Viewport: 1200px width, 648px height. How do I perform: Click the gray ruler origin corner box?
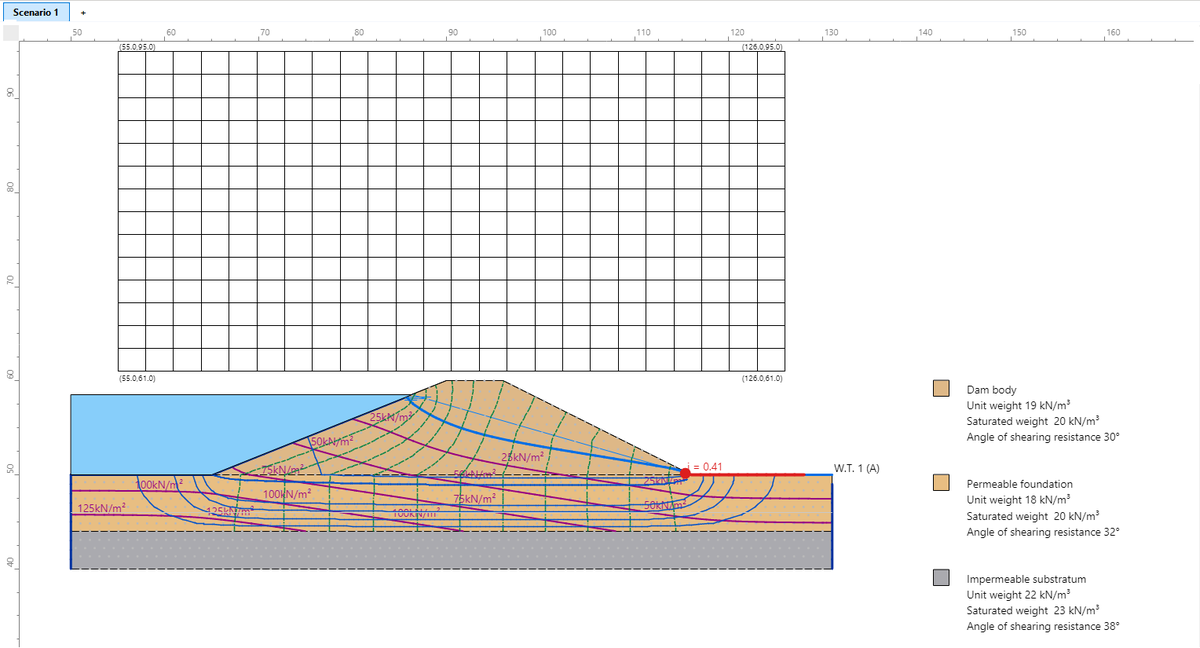tap(10, 33)
